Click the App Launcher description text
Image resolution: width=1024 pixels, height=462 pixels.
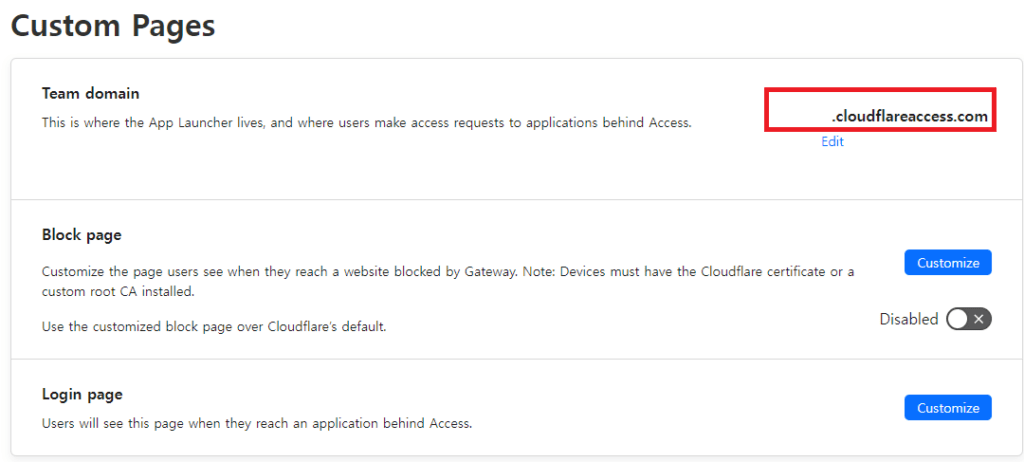click(x=366, y=122)
